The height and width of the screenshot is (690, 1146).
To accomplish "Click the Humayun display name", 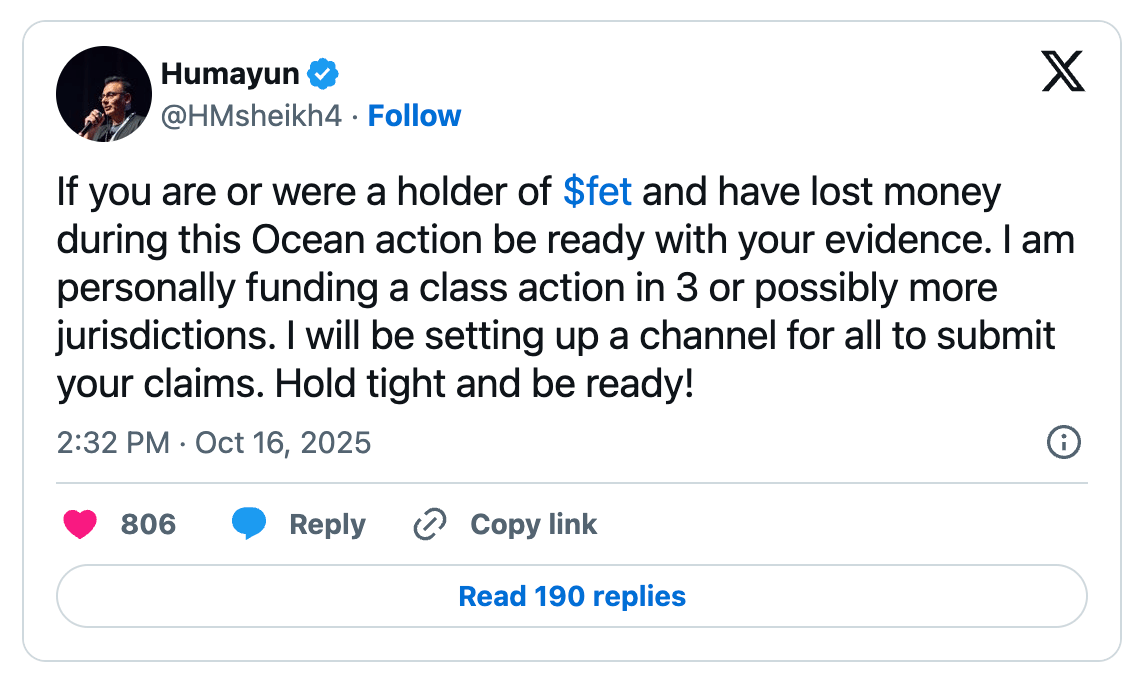I will [230, 73].
